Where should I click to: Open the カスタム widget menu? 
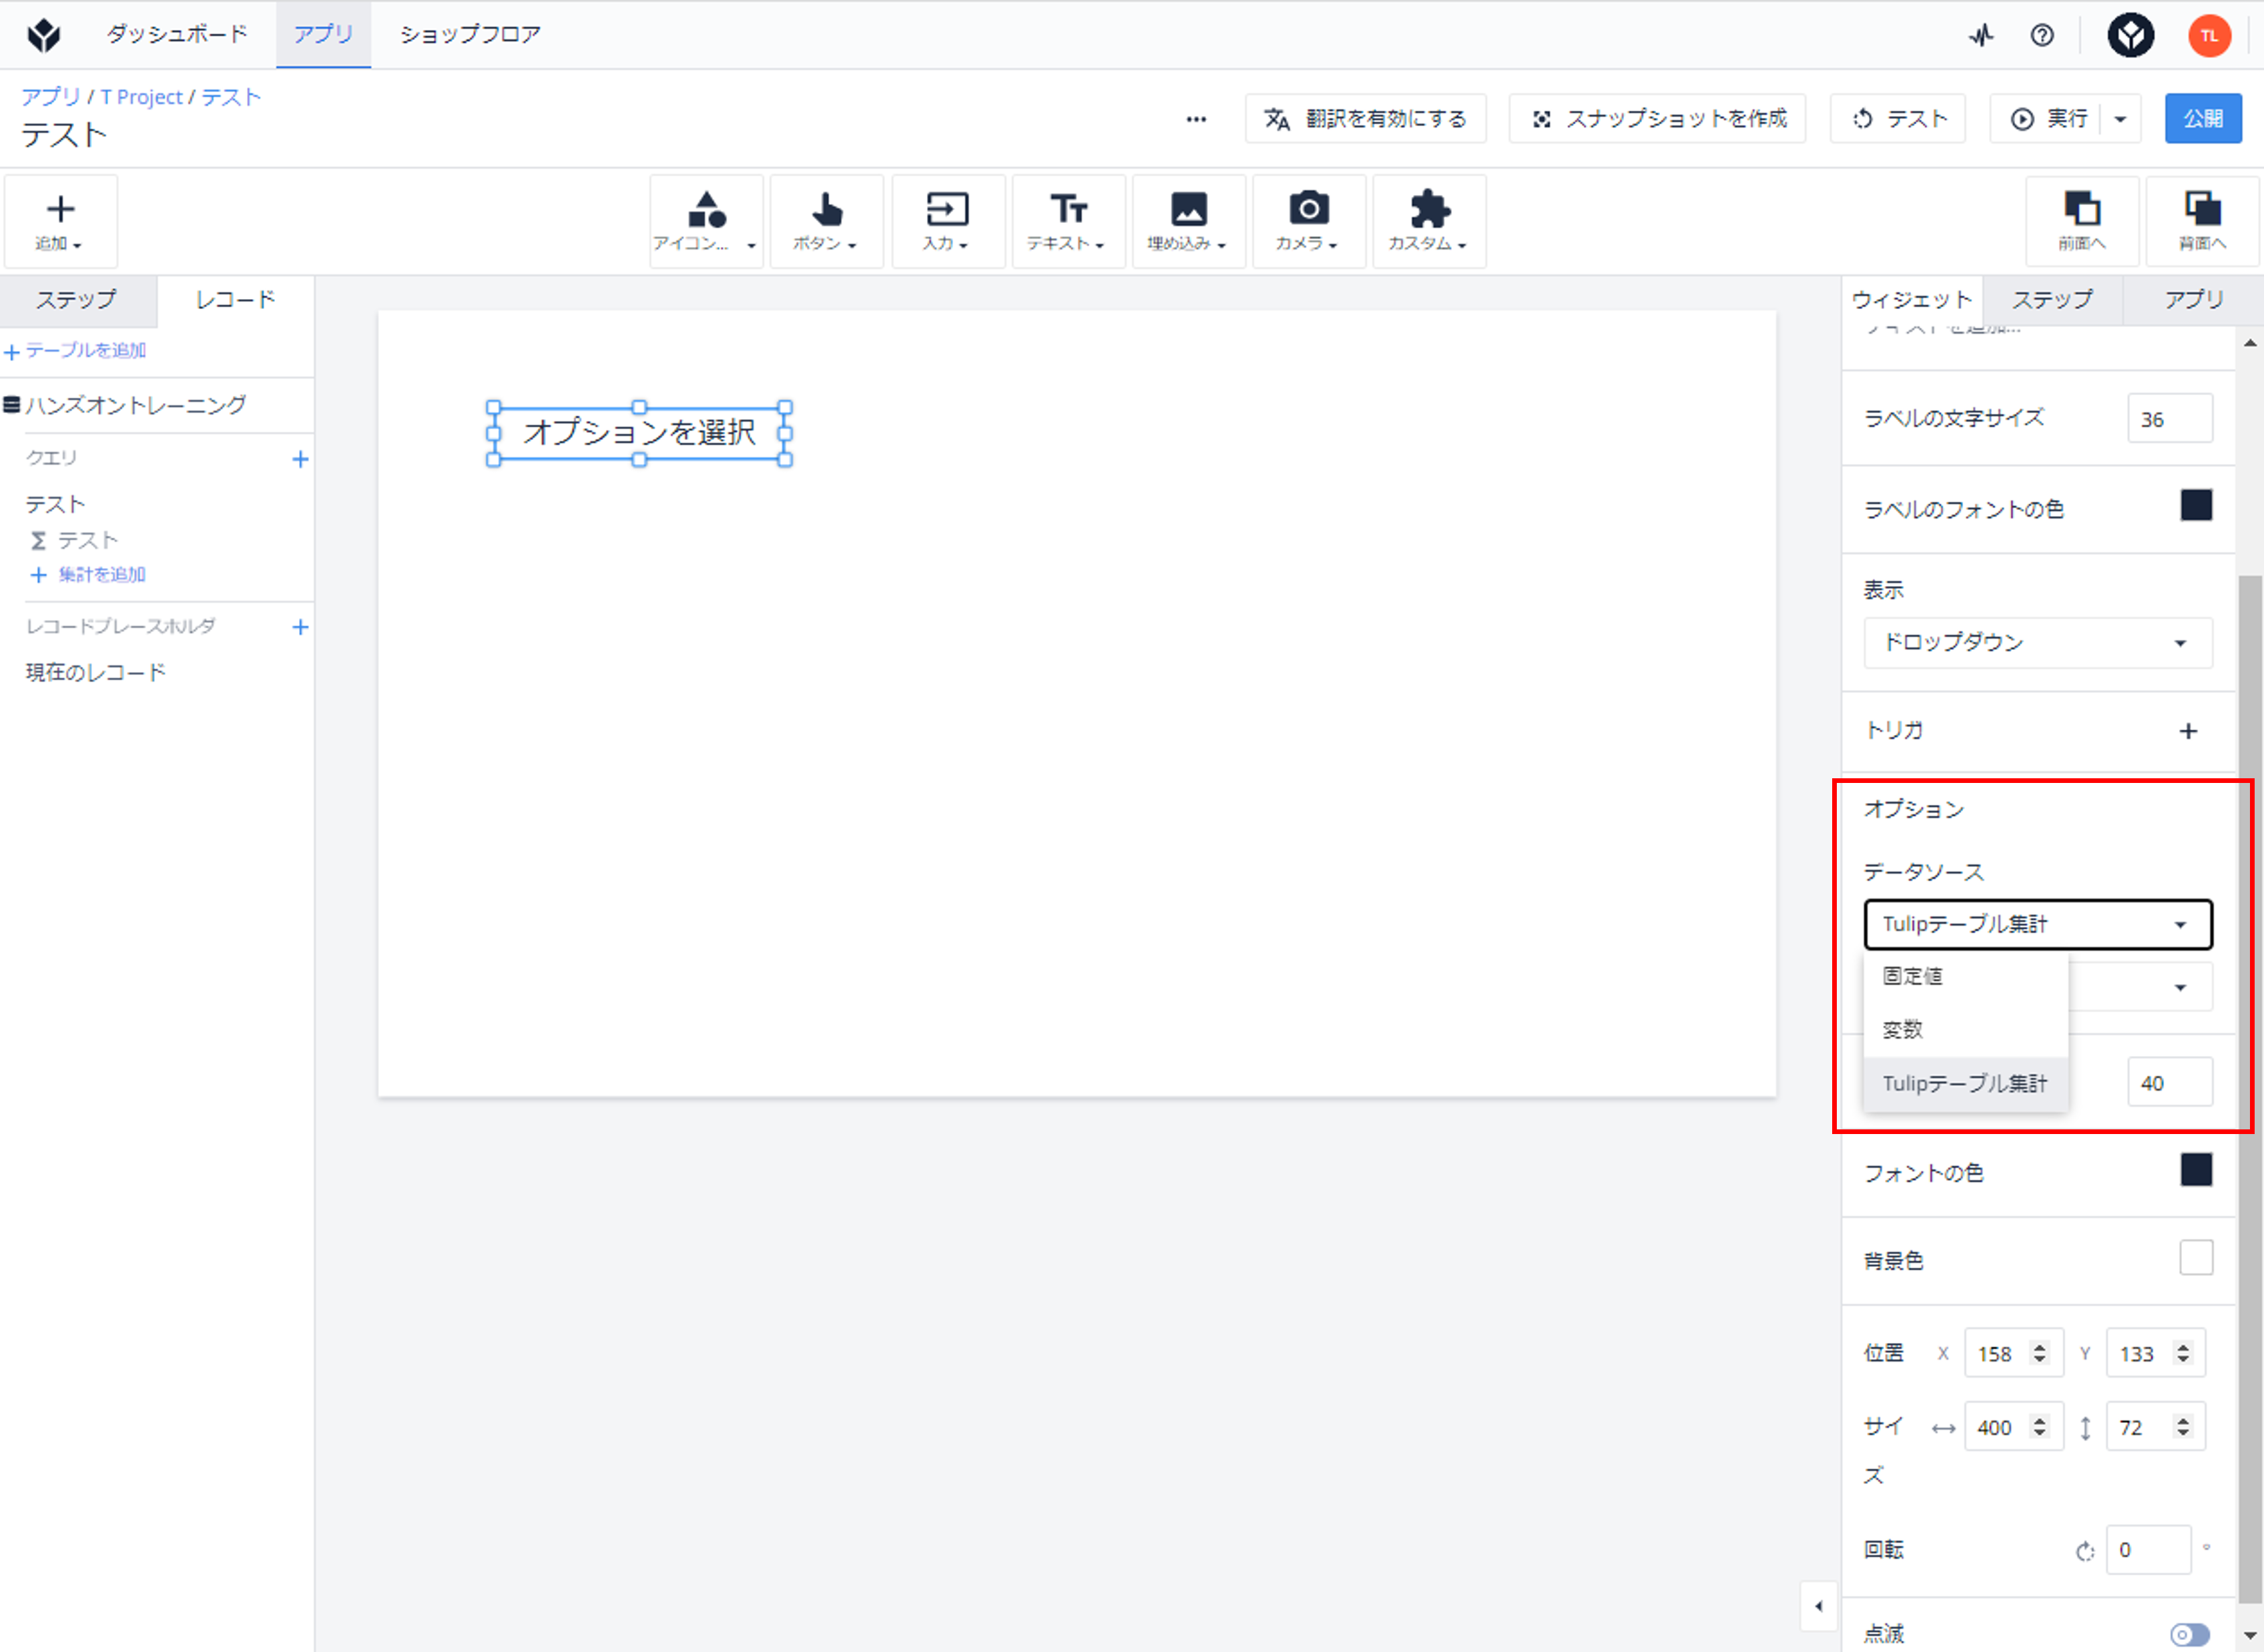(x=1428, y=221)
